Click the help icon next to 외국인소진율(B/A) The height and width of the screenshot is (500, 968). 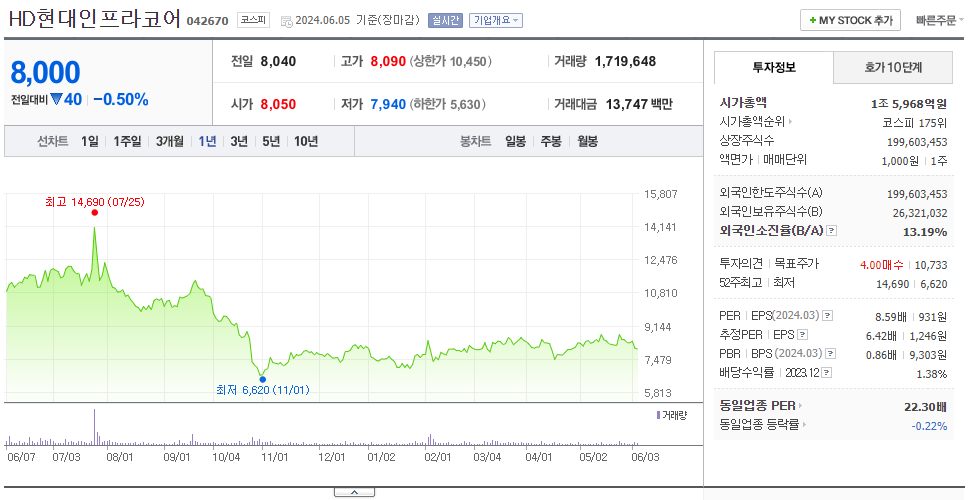[832, 231]
